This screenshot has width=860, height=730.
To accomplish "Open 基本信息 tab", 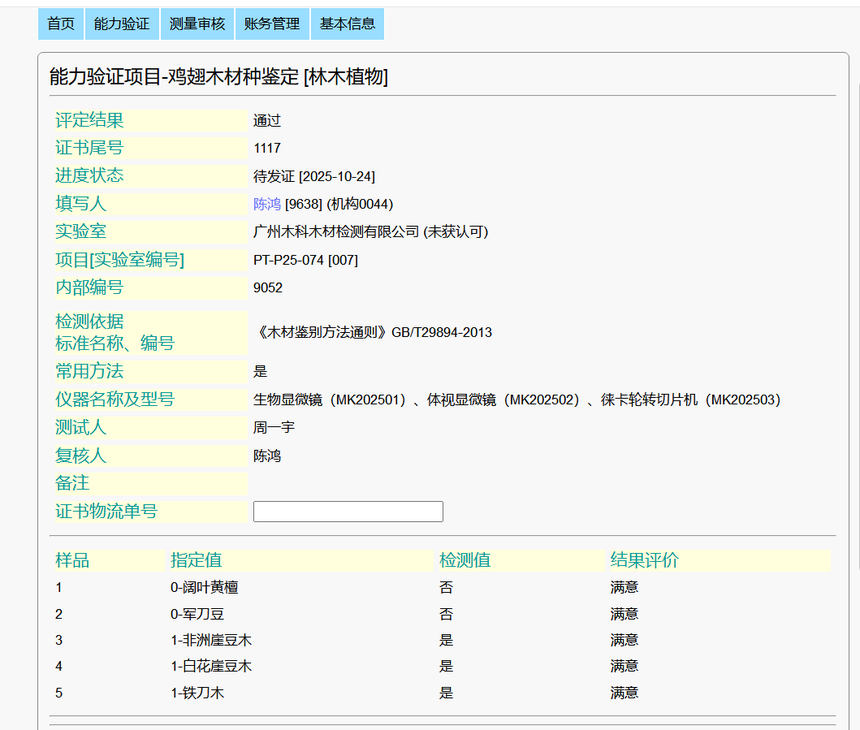I will 347,24.
